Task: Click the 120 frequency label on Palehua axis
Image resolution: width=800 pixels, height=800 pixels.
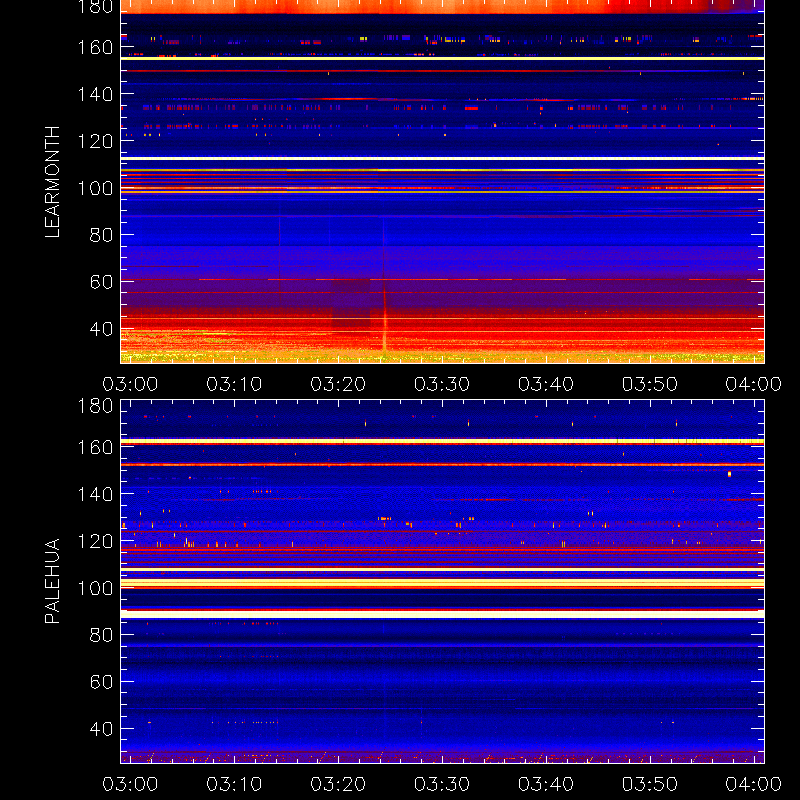Action: (95, 541)
